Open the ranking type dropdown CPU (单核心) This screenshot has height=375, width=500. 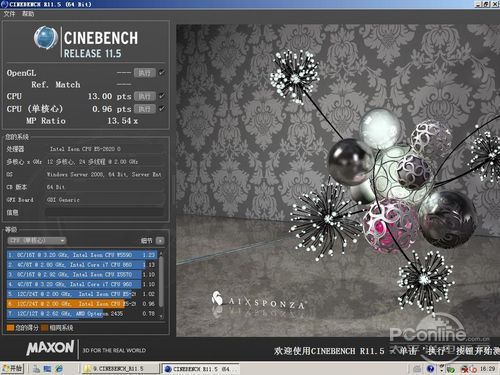click(x=37, y=240)
